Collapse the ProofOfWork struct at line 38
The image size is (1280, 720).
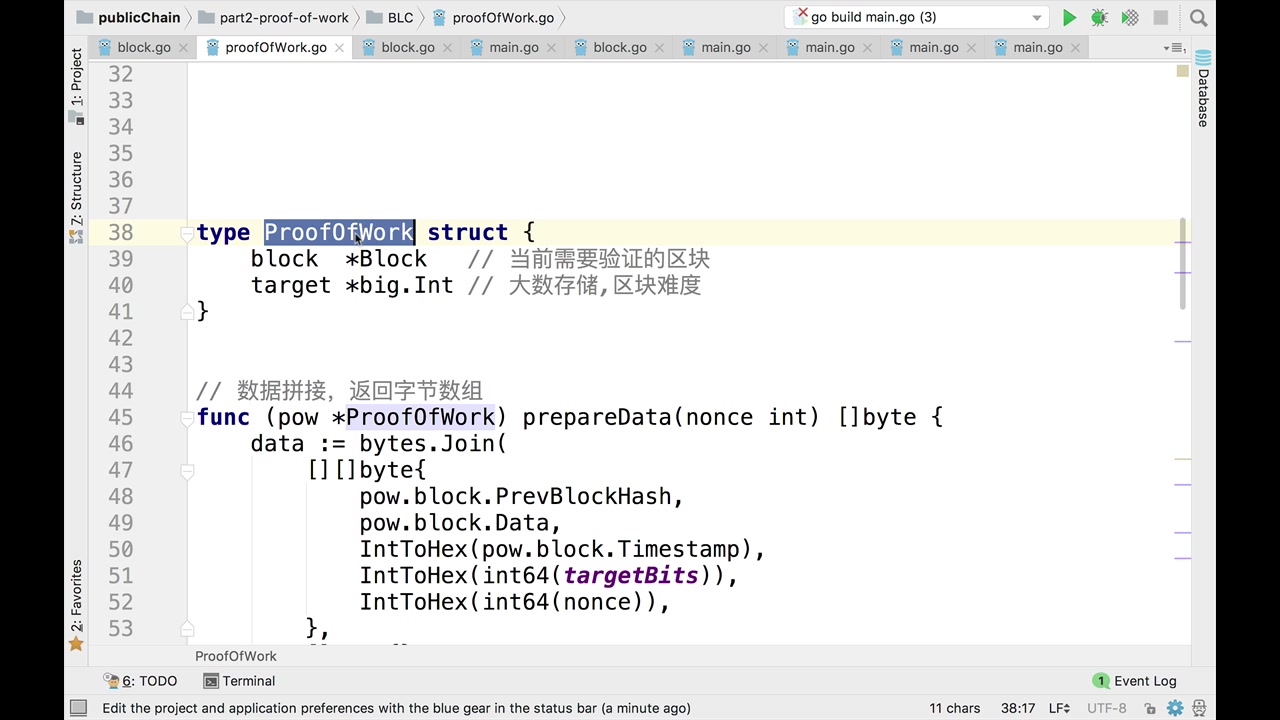tap(187, 233)
